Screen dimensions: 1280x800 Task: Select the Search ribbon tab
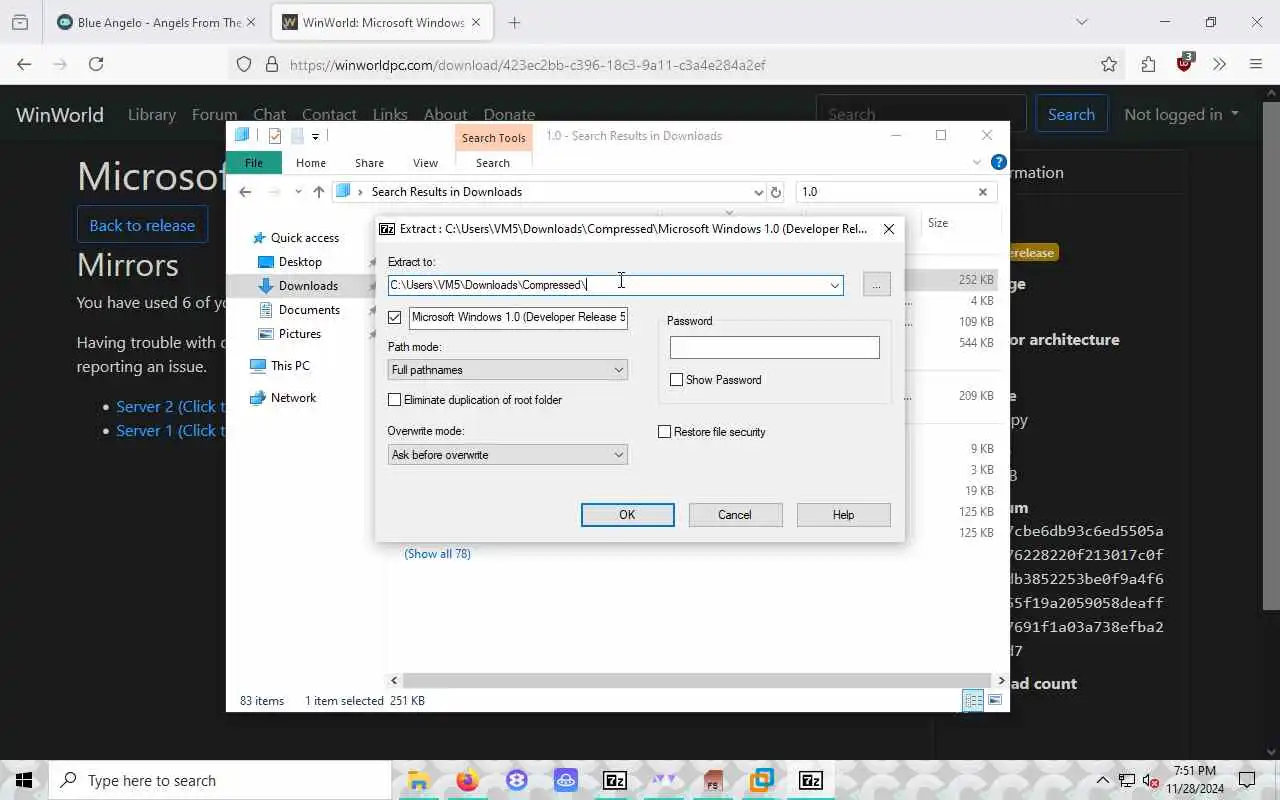pos(492,163)
